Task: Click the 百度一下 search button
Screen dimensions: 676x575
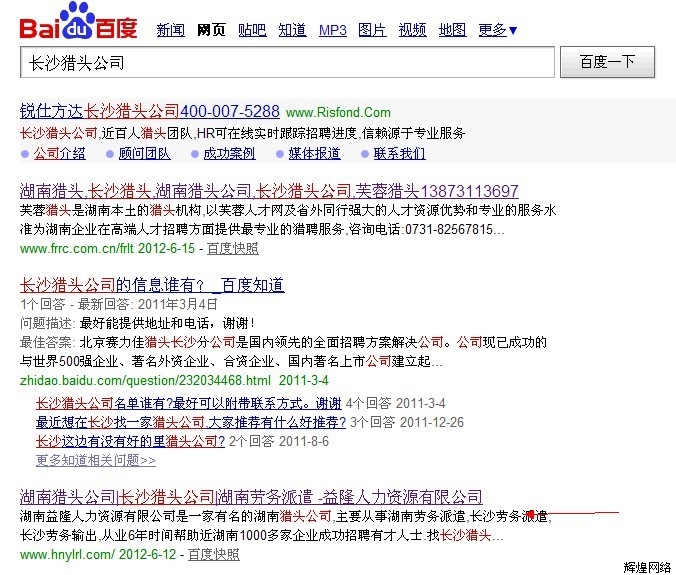Action: (607, 62)
